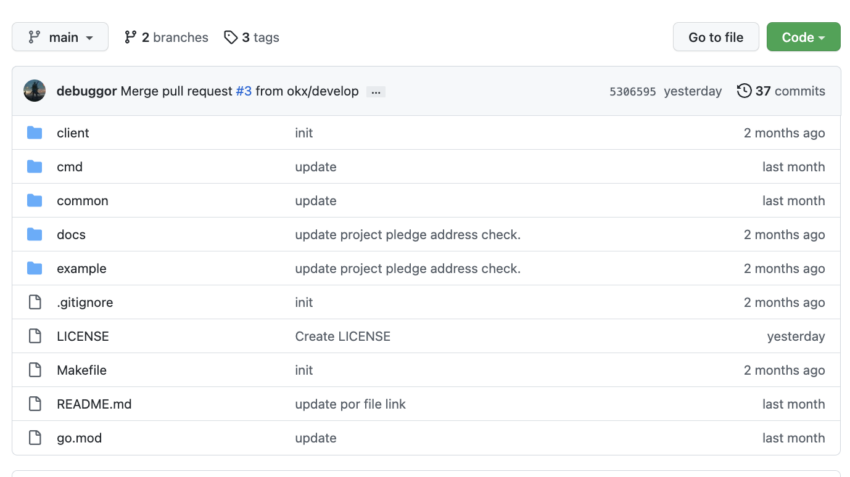The image size is (850, 477).
Task: Click the go.mod file icon
Action: coord(35,438)
